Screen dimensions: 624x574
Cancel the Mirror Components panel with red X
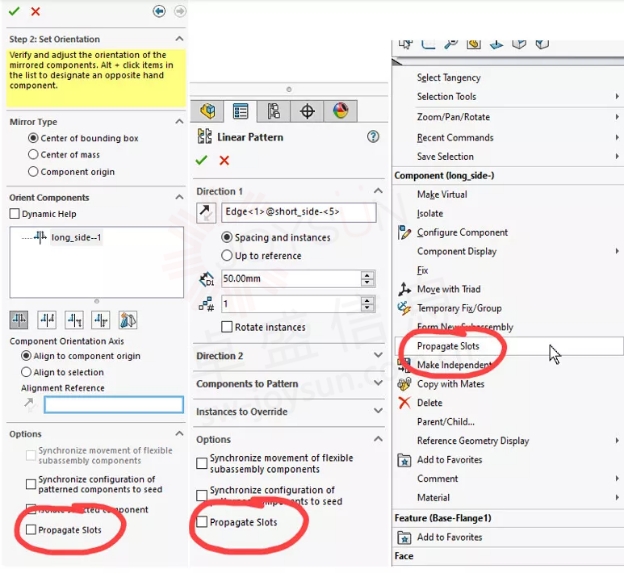[35, 11]
